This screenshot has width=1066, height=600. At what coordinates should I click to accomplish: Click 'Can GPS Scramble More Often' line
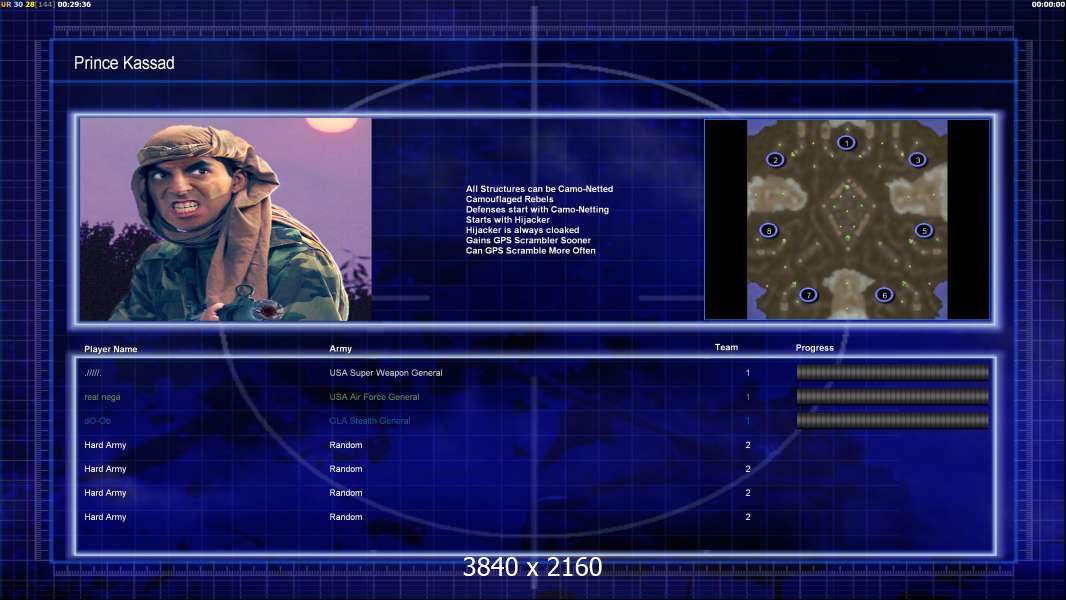pyautogui.click(x=530, y=250)
